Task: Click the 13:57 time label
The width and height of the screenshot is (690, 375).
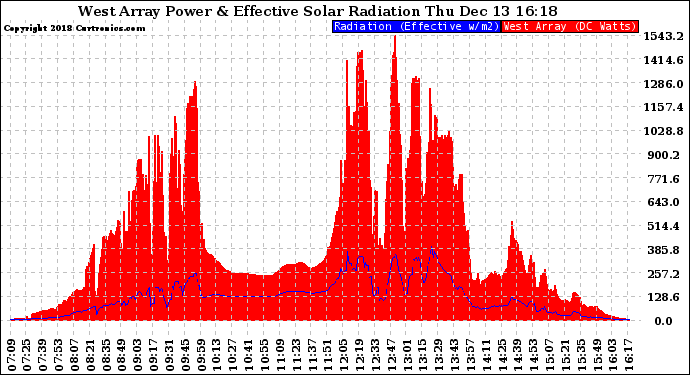Action: click(x=469, y=355)
